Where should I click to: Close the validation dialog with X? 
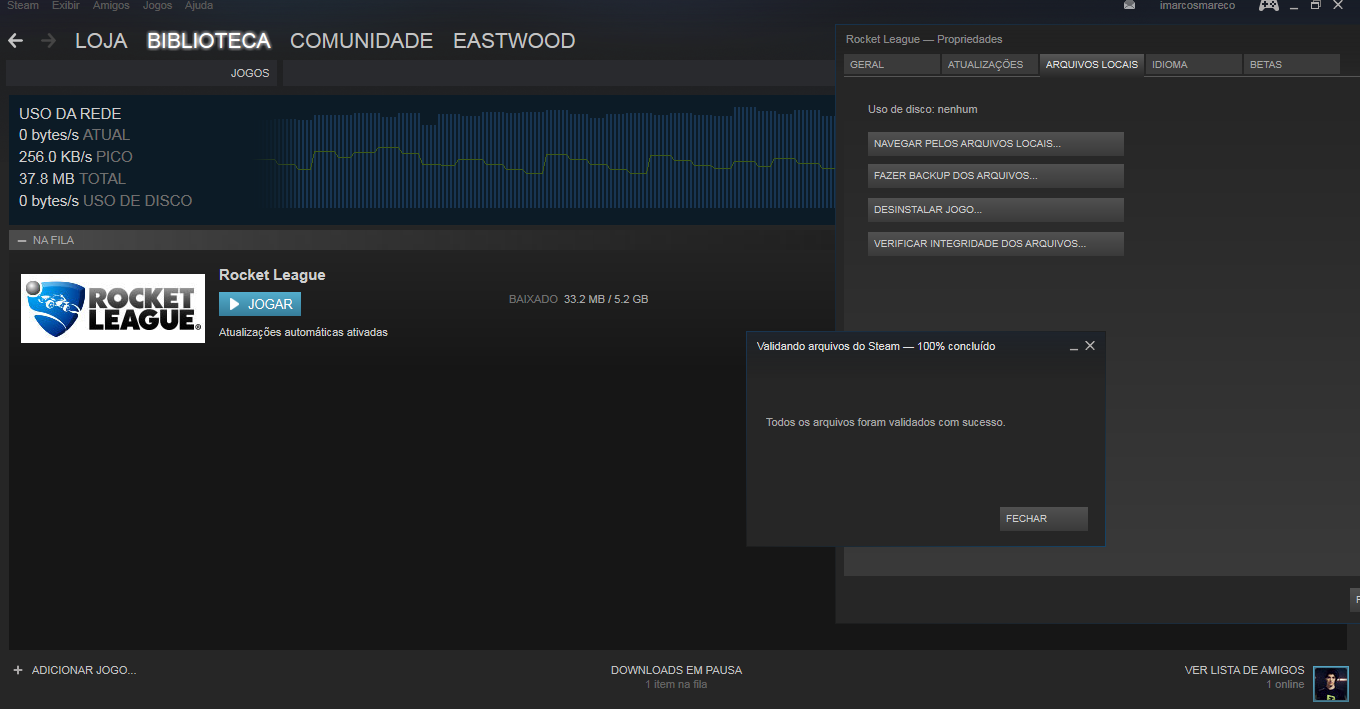[1090, 345]
